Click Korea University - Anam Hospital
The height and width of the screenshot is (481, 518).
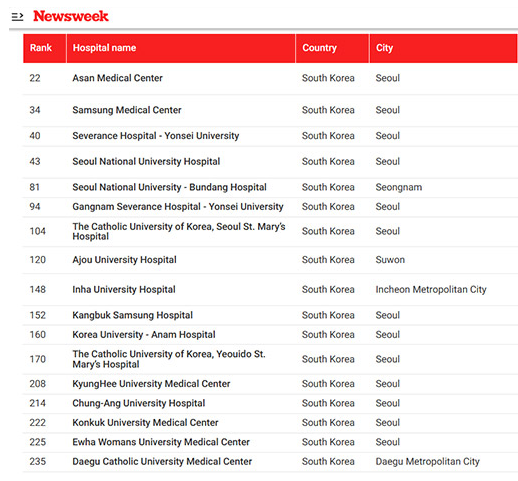(144, 335)
